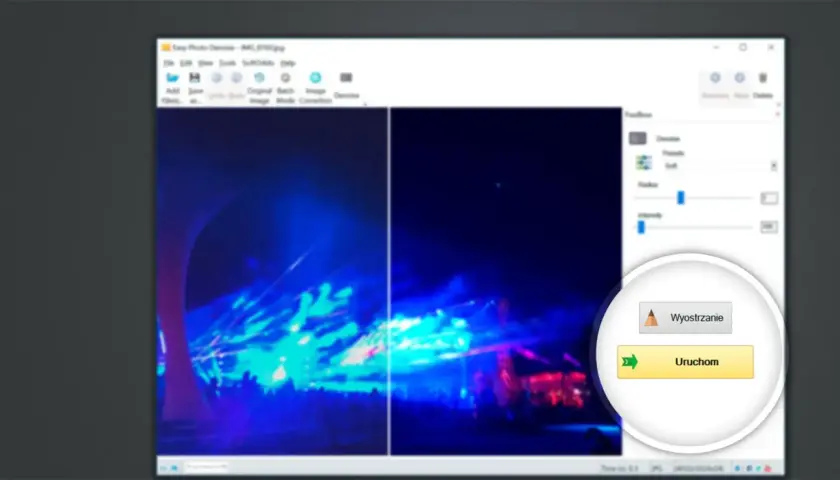Click the Wyostrzanie button
The width and height of the screenshot is (840, 480).
click(x=685, y=318)
